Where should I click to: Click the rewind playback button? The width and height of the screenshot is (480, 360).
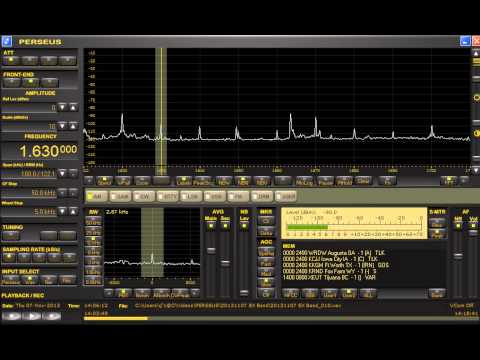pos(12,315)
